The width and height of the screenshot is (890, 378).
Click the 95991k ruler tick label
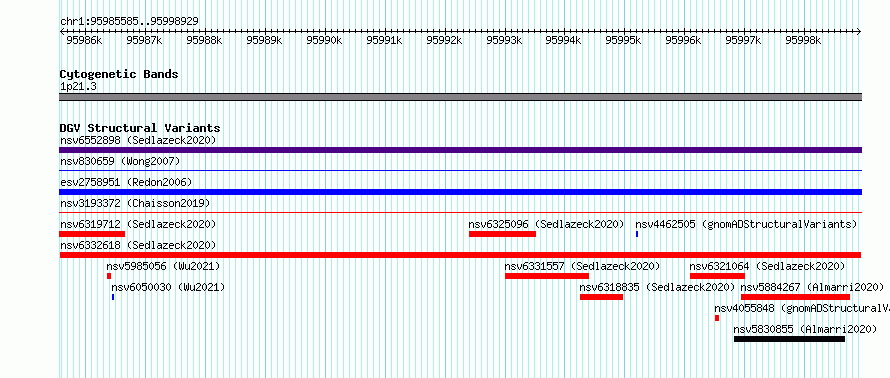point(384,40)
